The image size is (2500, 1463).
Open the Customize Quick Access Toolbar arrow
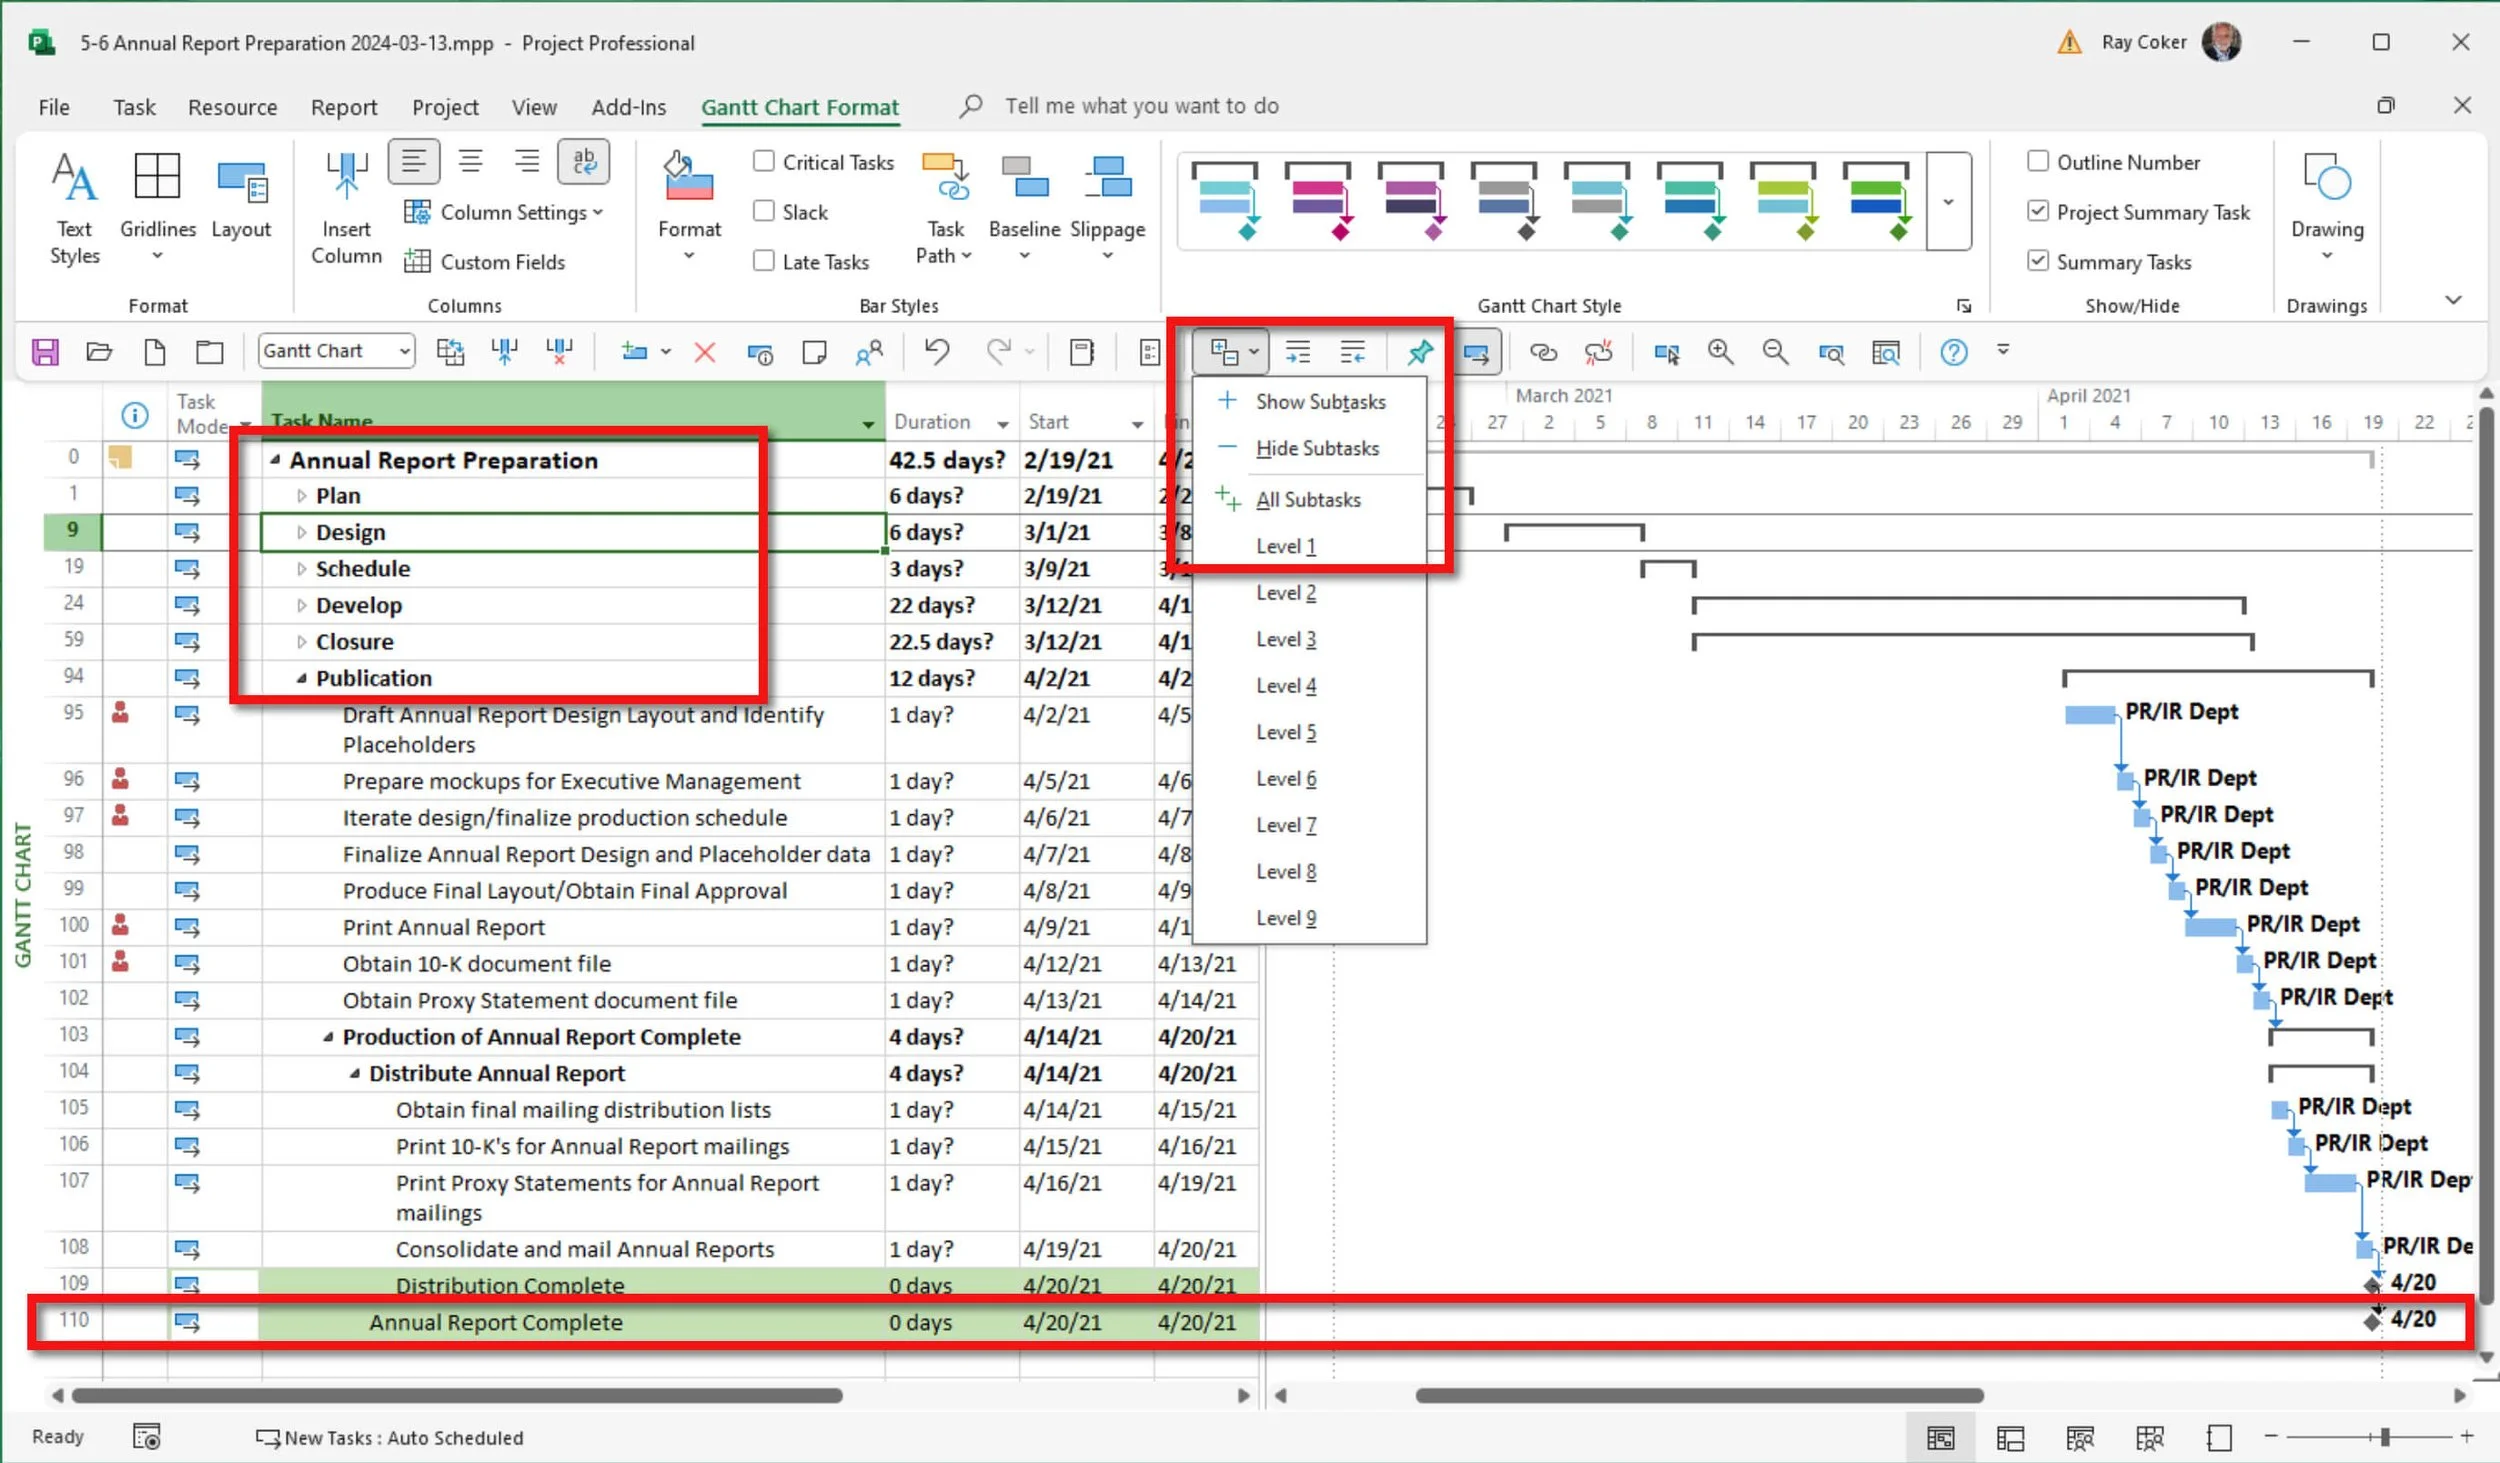[2003, 351]
